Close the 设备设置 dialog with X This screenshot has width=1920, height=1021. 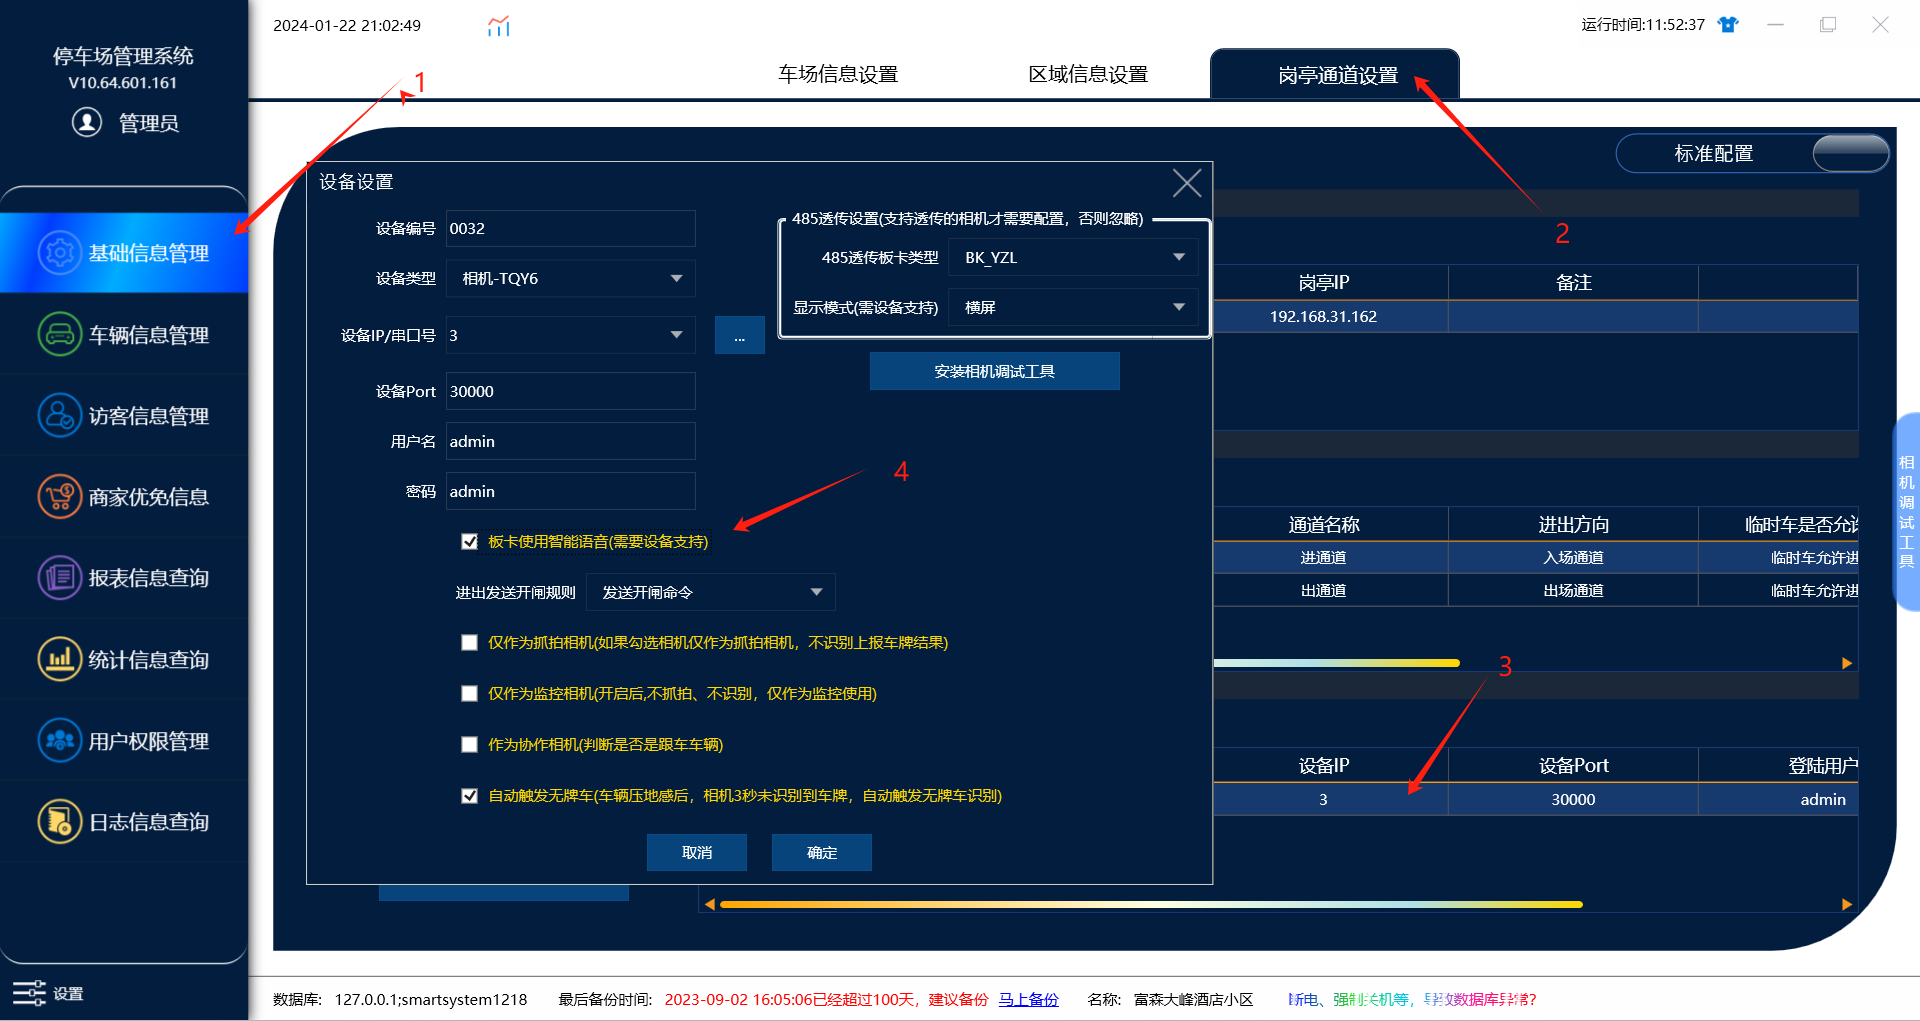[1187, 183]
